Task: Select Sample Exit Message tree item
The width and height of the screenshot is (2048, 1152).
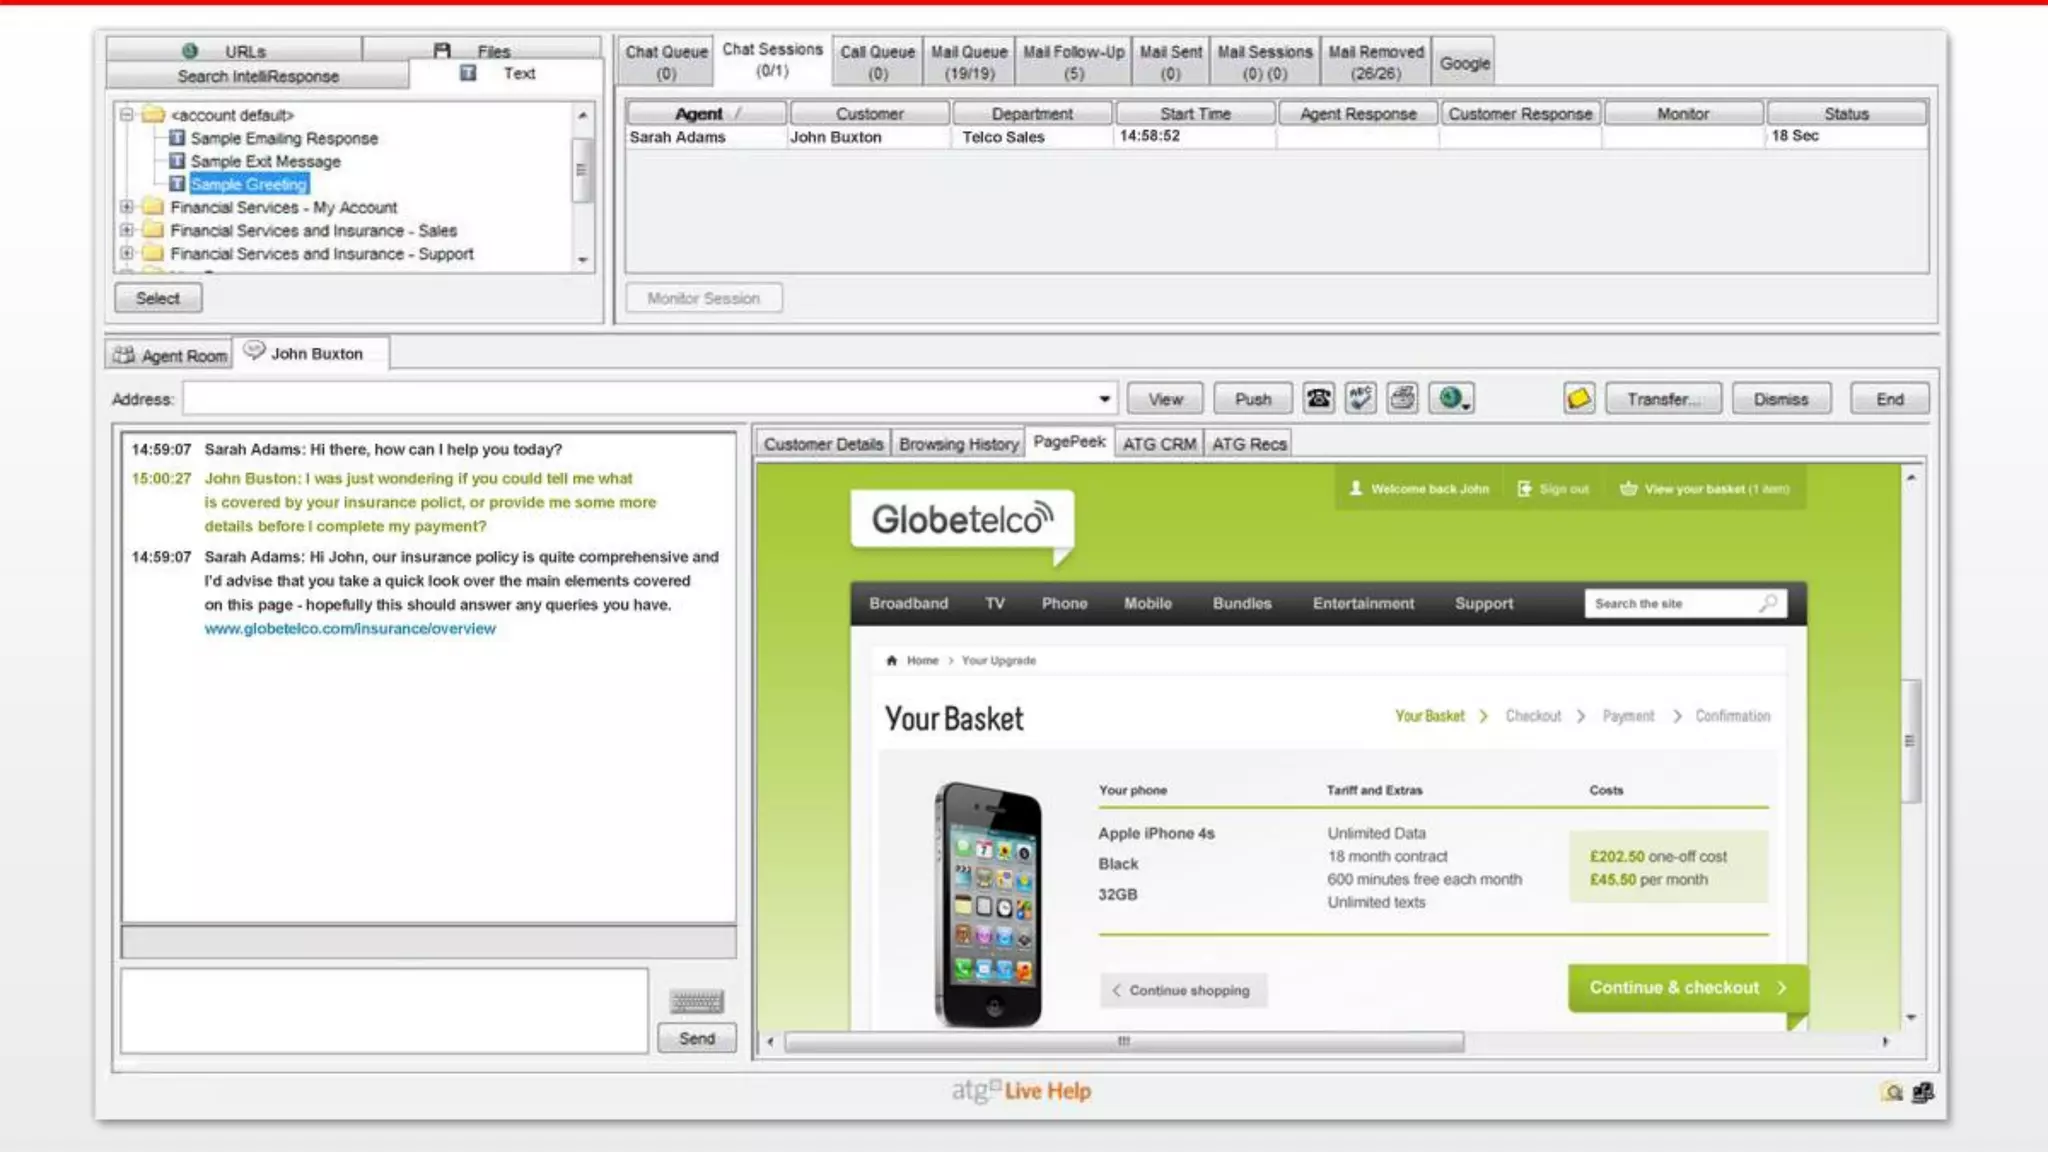Action: [x=265, y=161]
